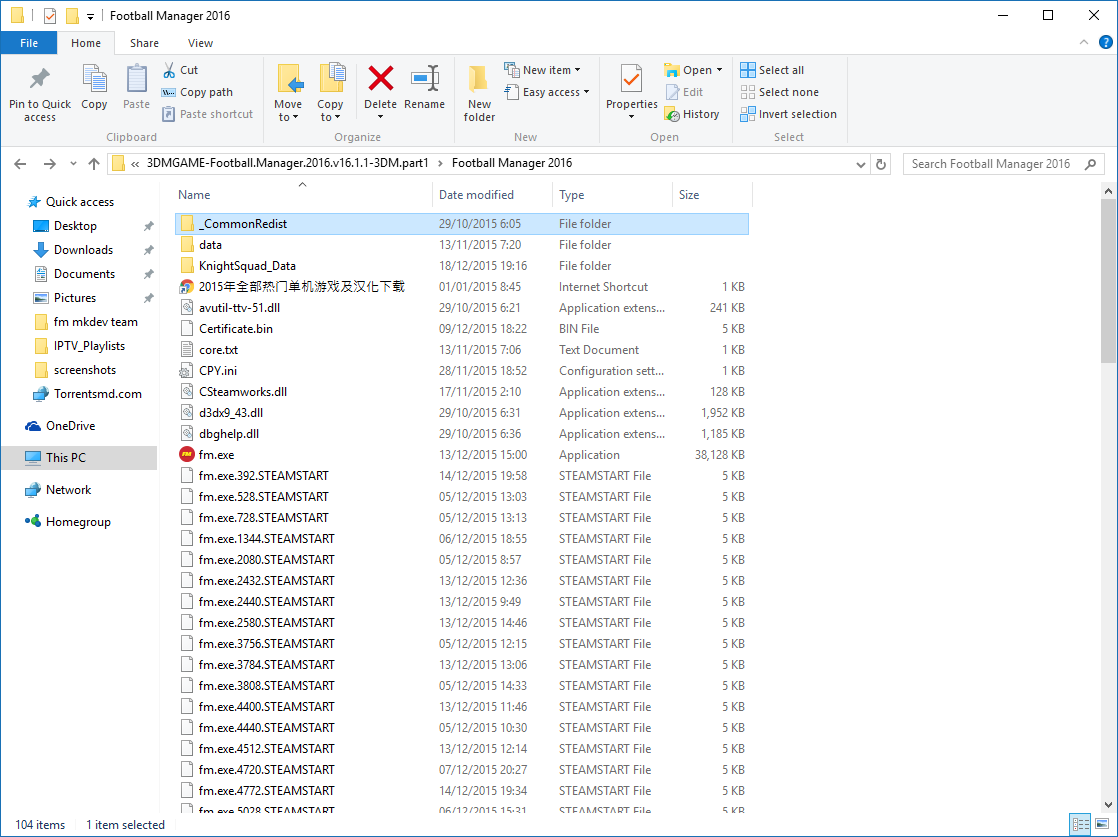Sort files by Type column header
1118x837 pixels.
612,195
